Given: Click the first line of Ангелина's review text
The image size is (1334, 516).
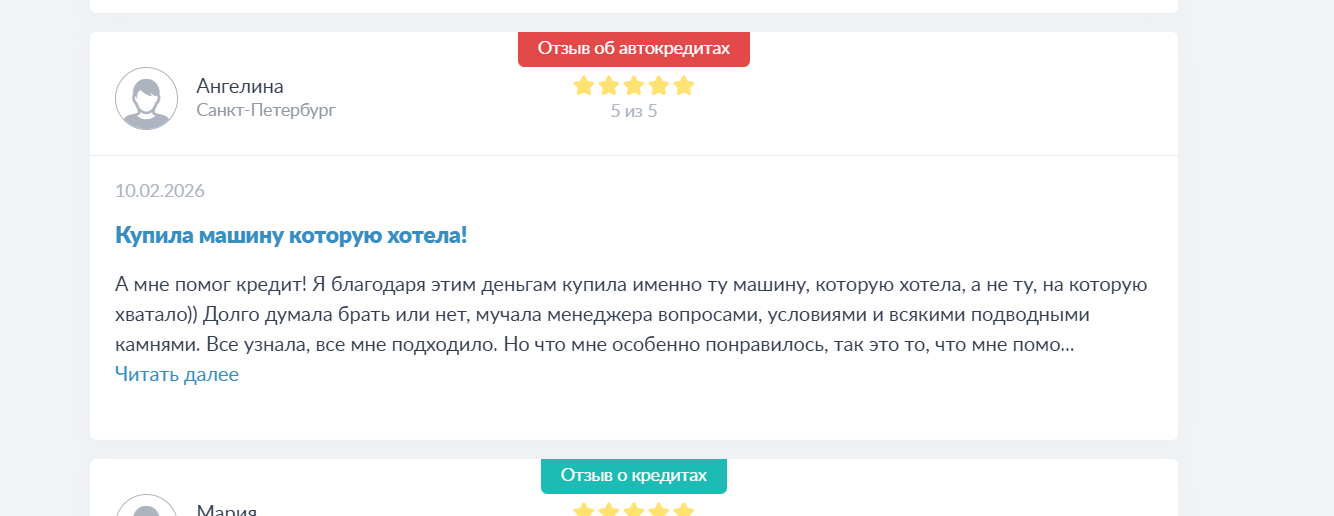Looking at the screenshot, I should pyautogui.click(x=630, y=285).
